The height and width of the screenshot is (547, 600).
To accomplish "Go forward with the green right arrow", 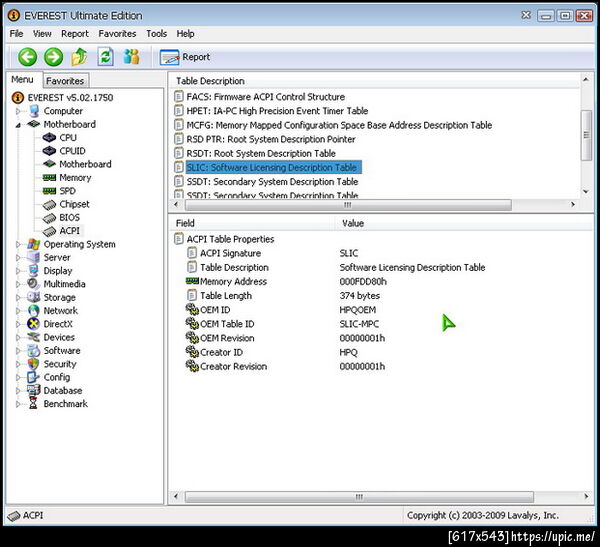I will tap(53, 57).
